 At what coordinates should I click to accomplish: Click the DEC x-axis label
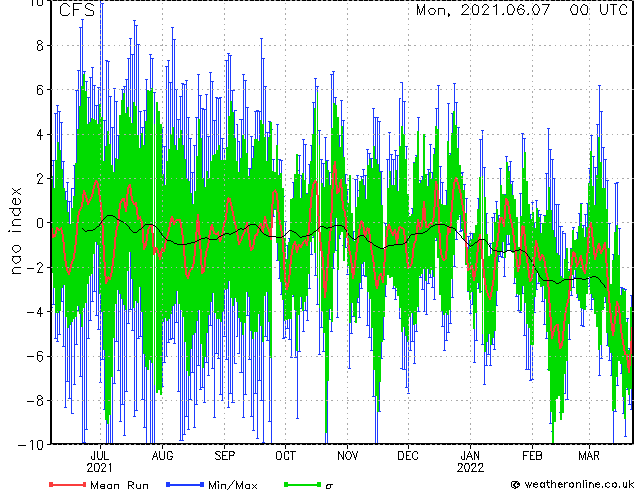pos(408,456)
